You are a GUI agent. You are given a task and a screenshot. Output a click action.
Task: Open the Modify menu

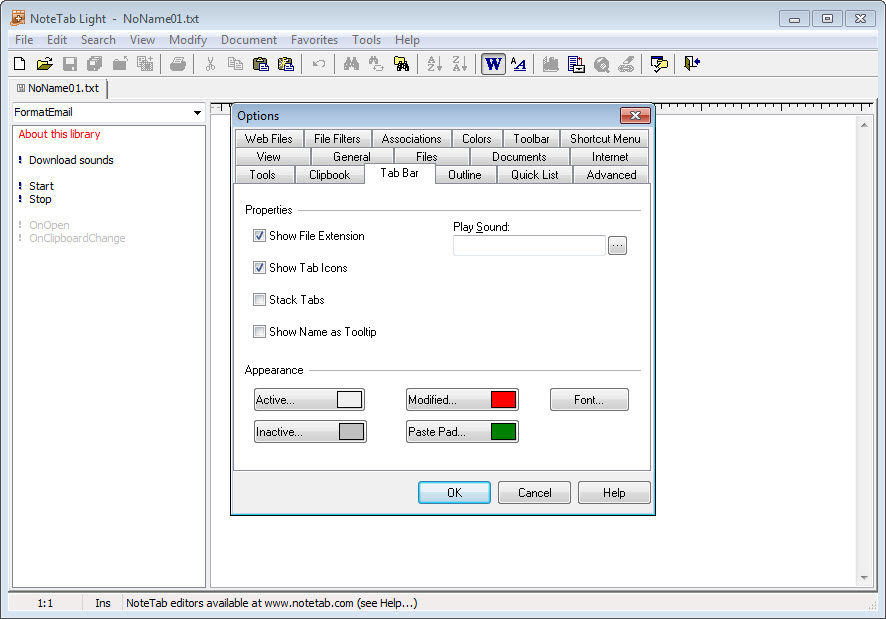pyautogui.click(x=188, y=40)
